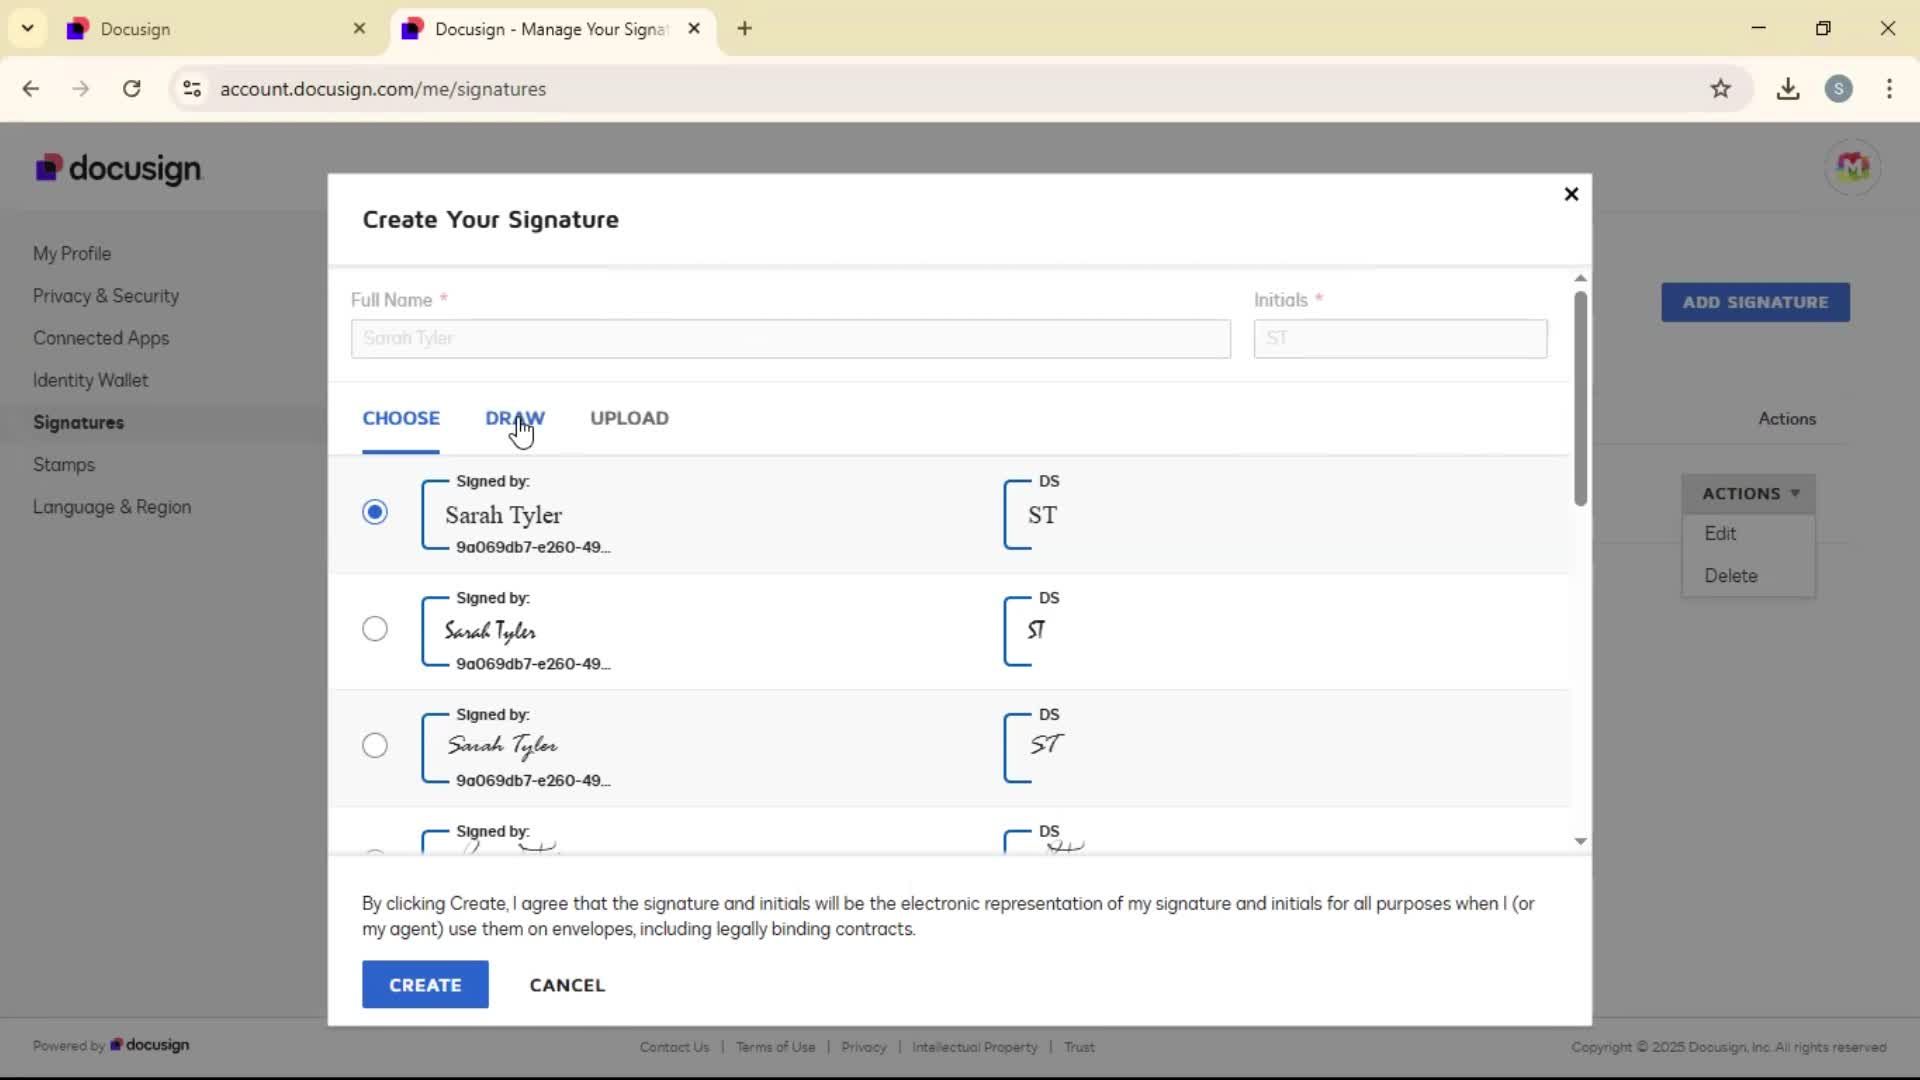The image size is (1920, 1080).
Task: Open Contact Us footer link
Action: coord(674,1047)
